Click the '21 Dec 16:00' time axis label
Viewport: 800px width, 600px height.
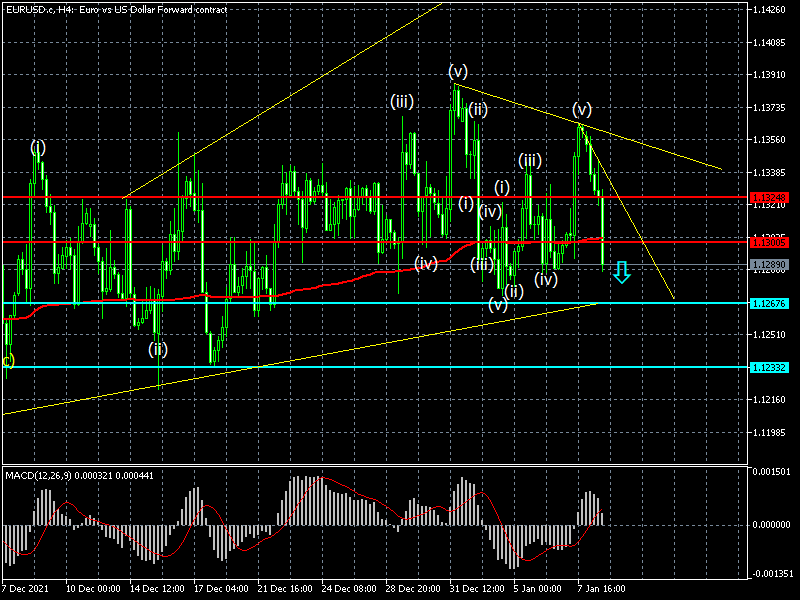point(285,588)
